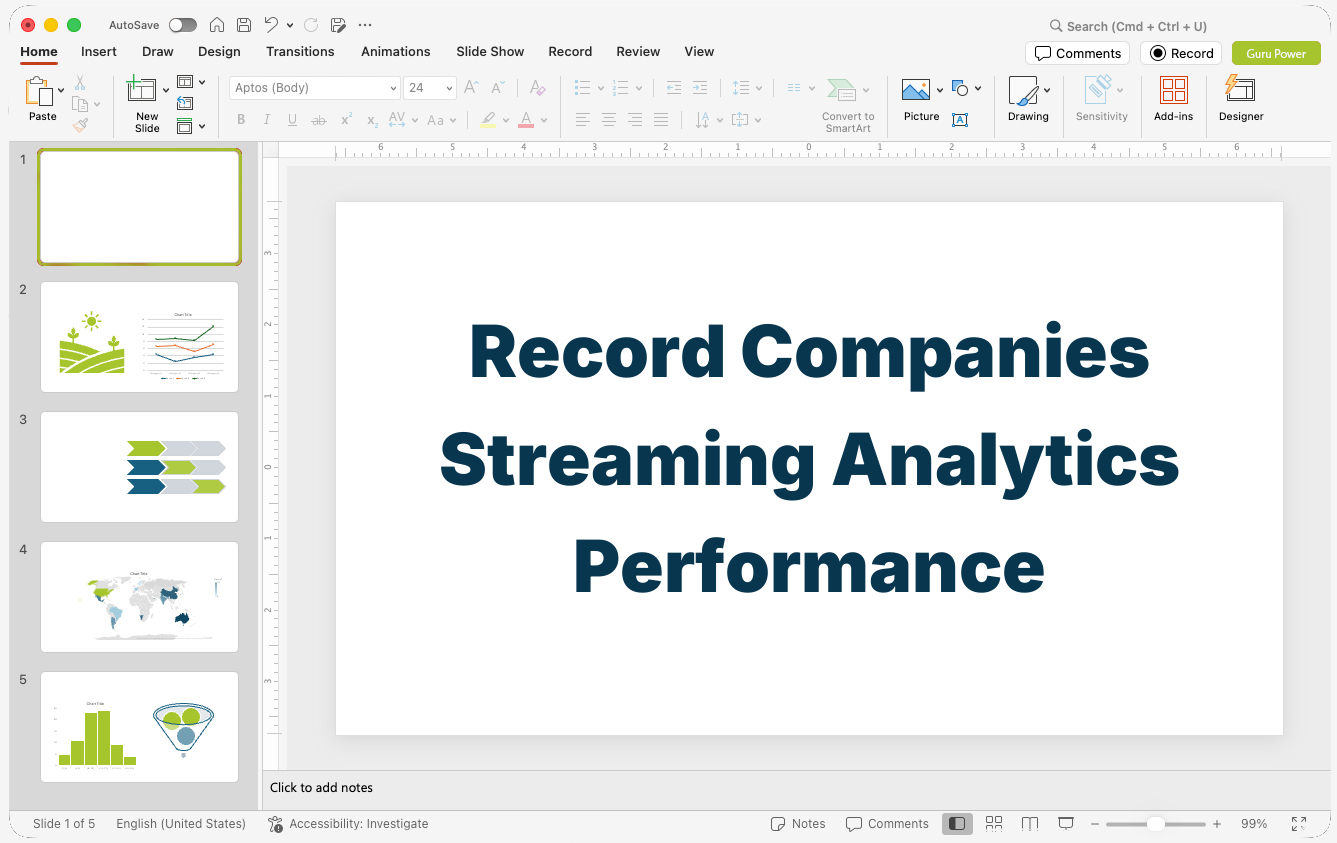Open the Draw tab

point(158,52)
